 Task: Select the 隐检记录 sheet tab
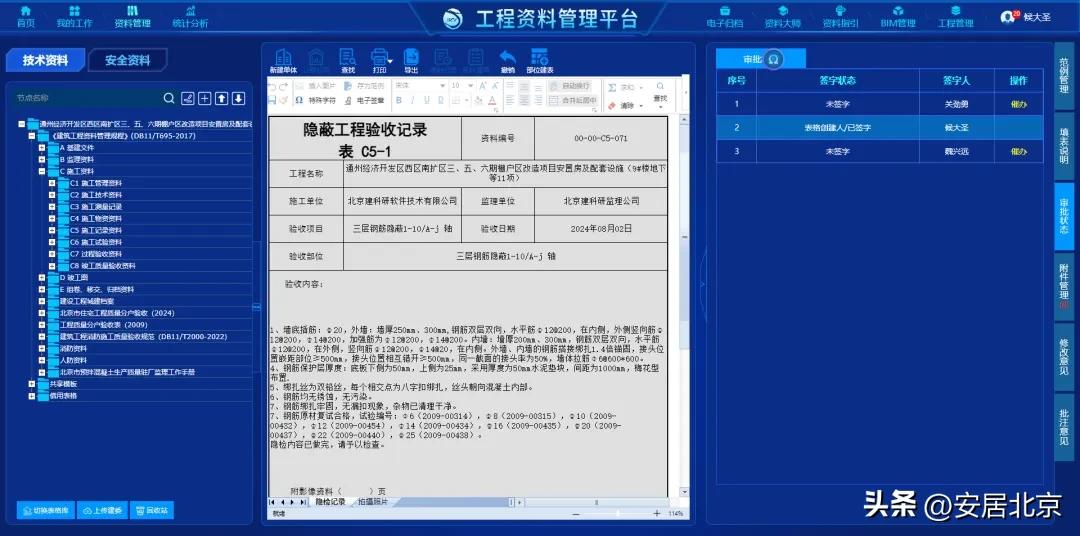(331, 502)
